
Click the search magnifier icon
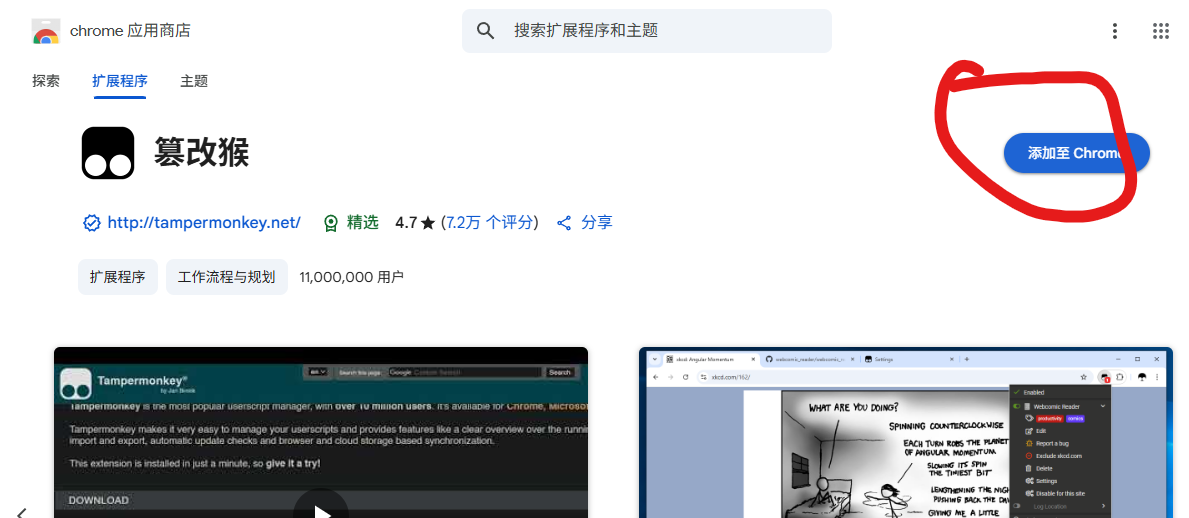pos(485,31)
